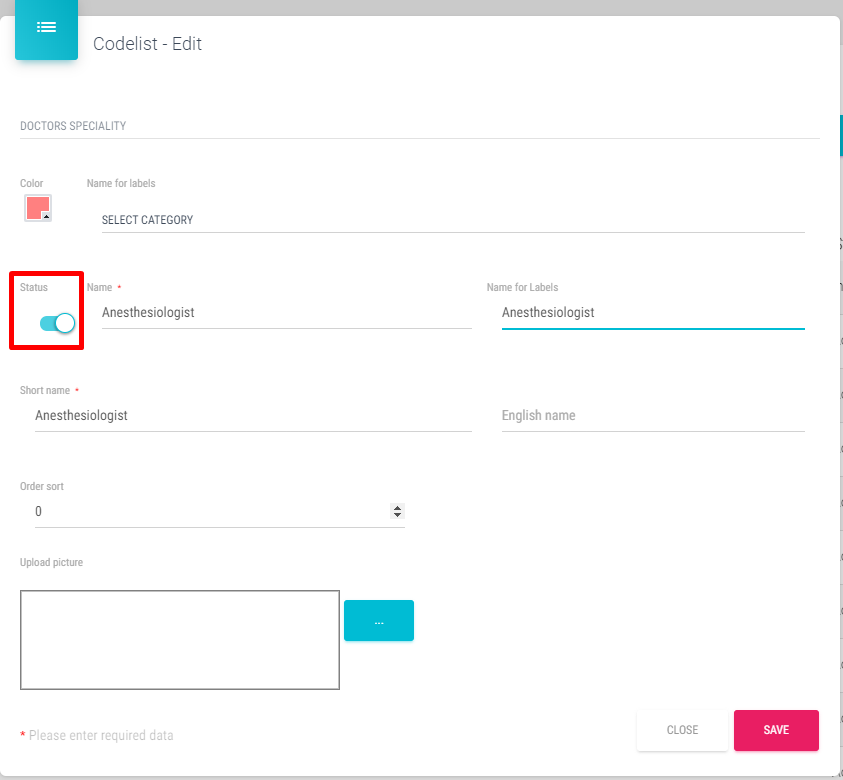This screenshot has height=780, width=843.
Task: Open the pink color swatch picker
Action: click(37, 207)
